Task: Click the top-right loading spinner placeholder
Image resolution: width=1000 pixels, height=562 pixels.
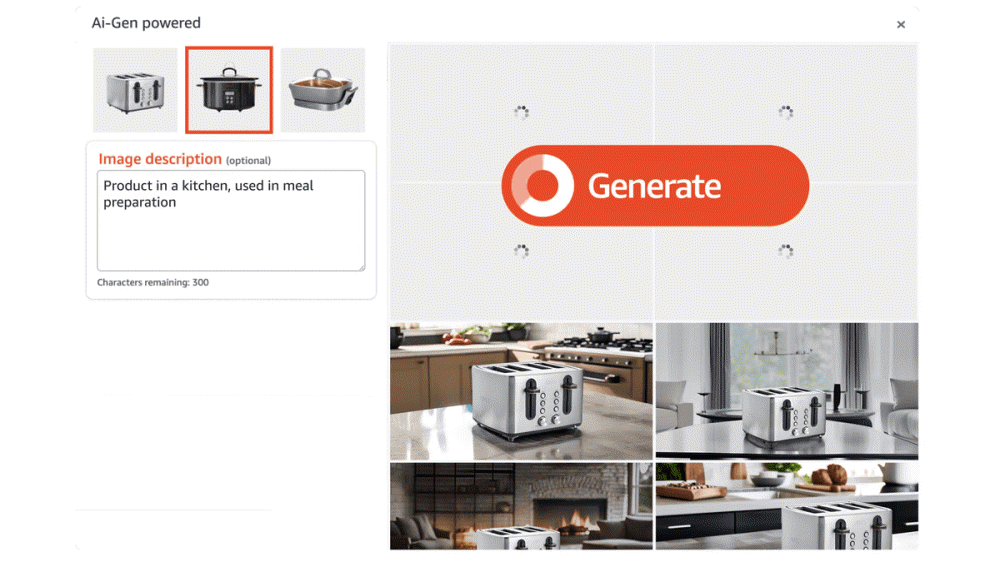Action: (x=786, y=113)
